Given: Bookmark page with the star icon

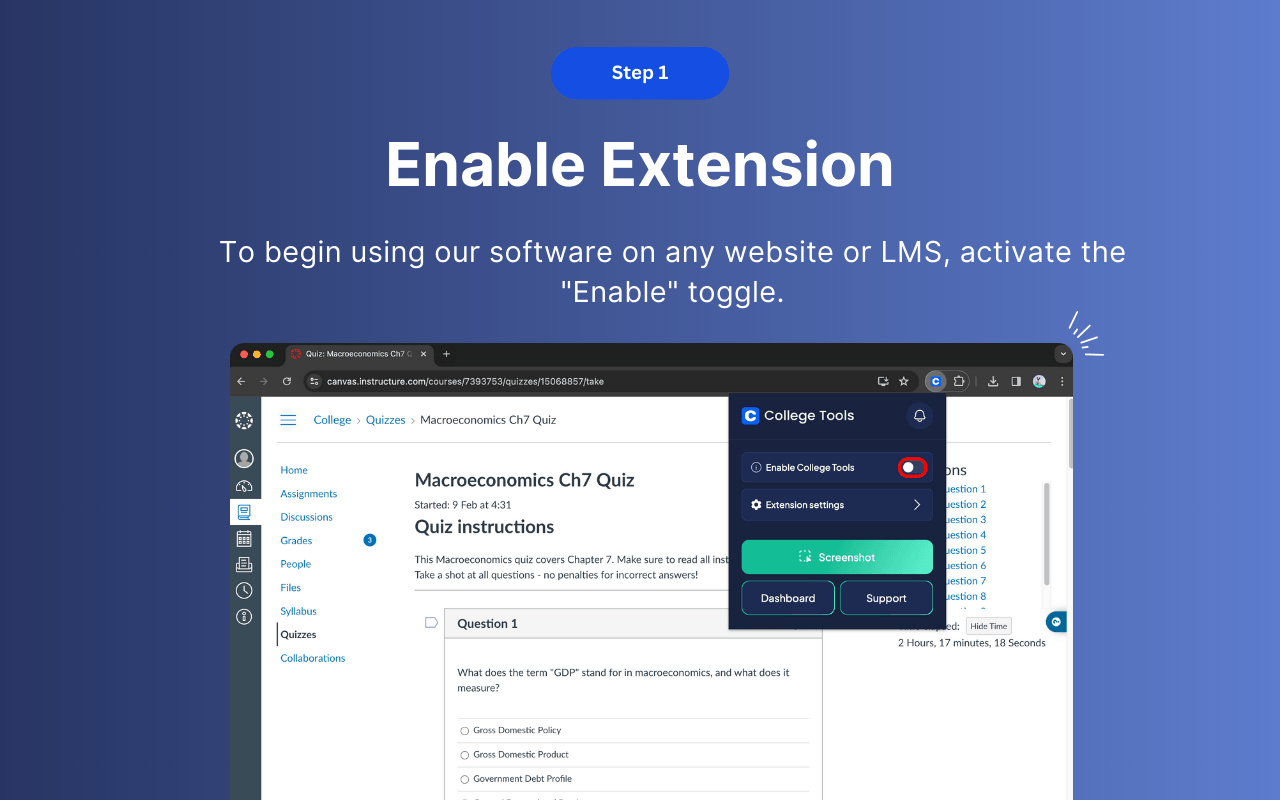Looking at the screenshot, I should (904, 381).
